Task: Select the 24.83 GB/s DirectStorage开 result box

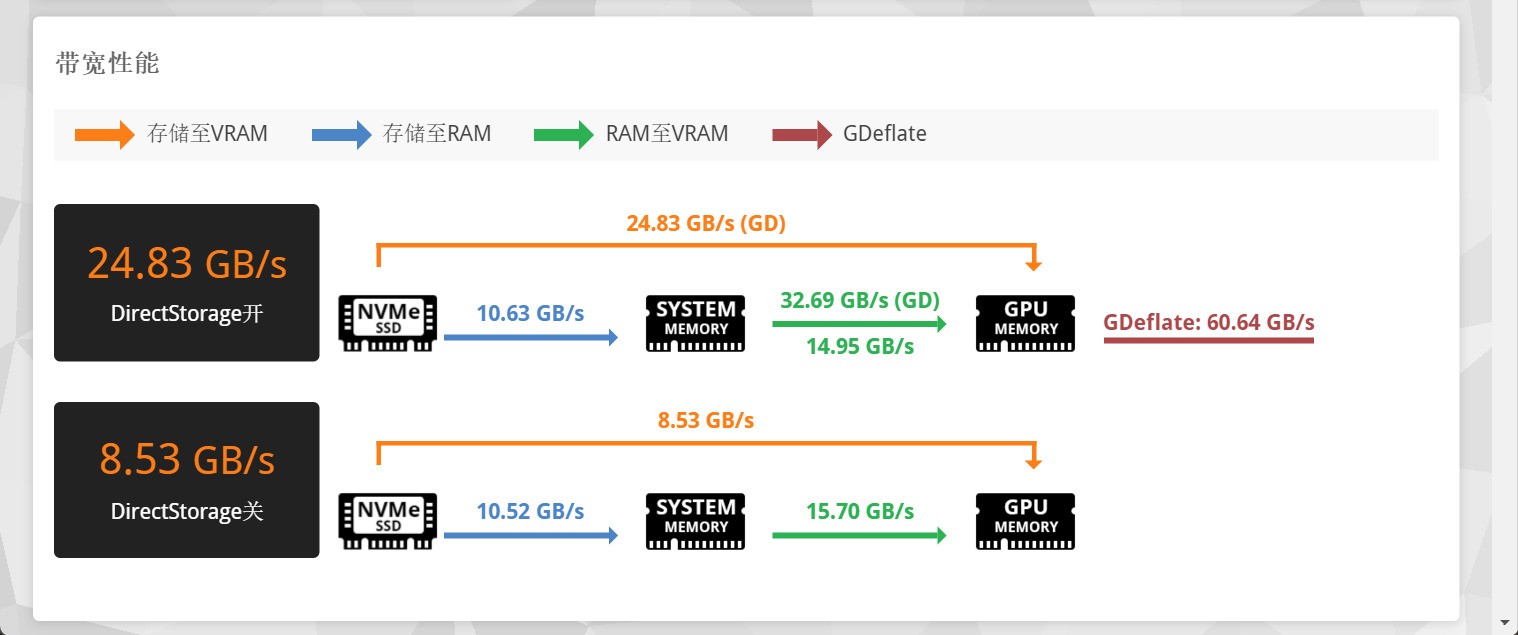Action: point(187,283)
